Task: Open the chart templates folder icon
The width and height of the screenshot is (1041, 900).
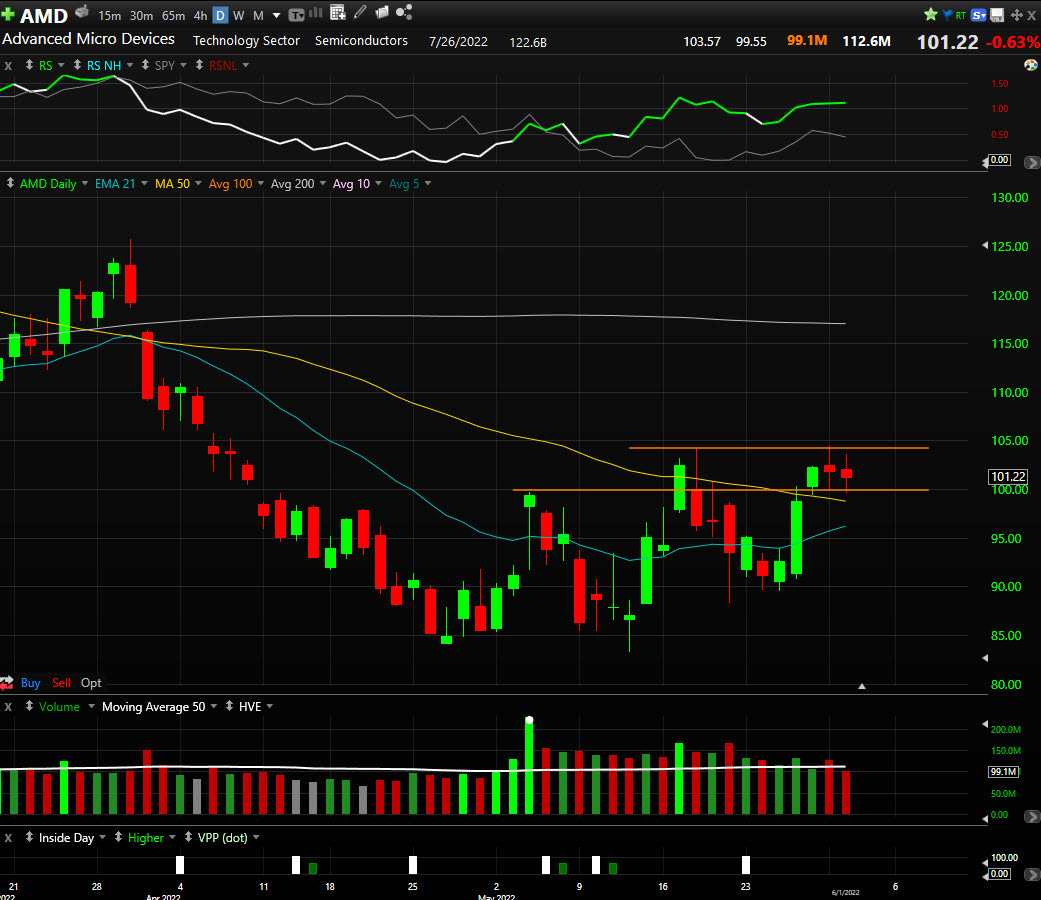Action: tap(382, 12)
